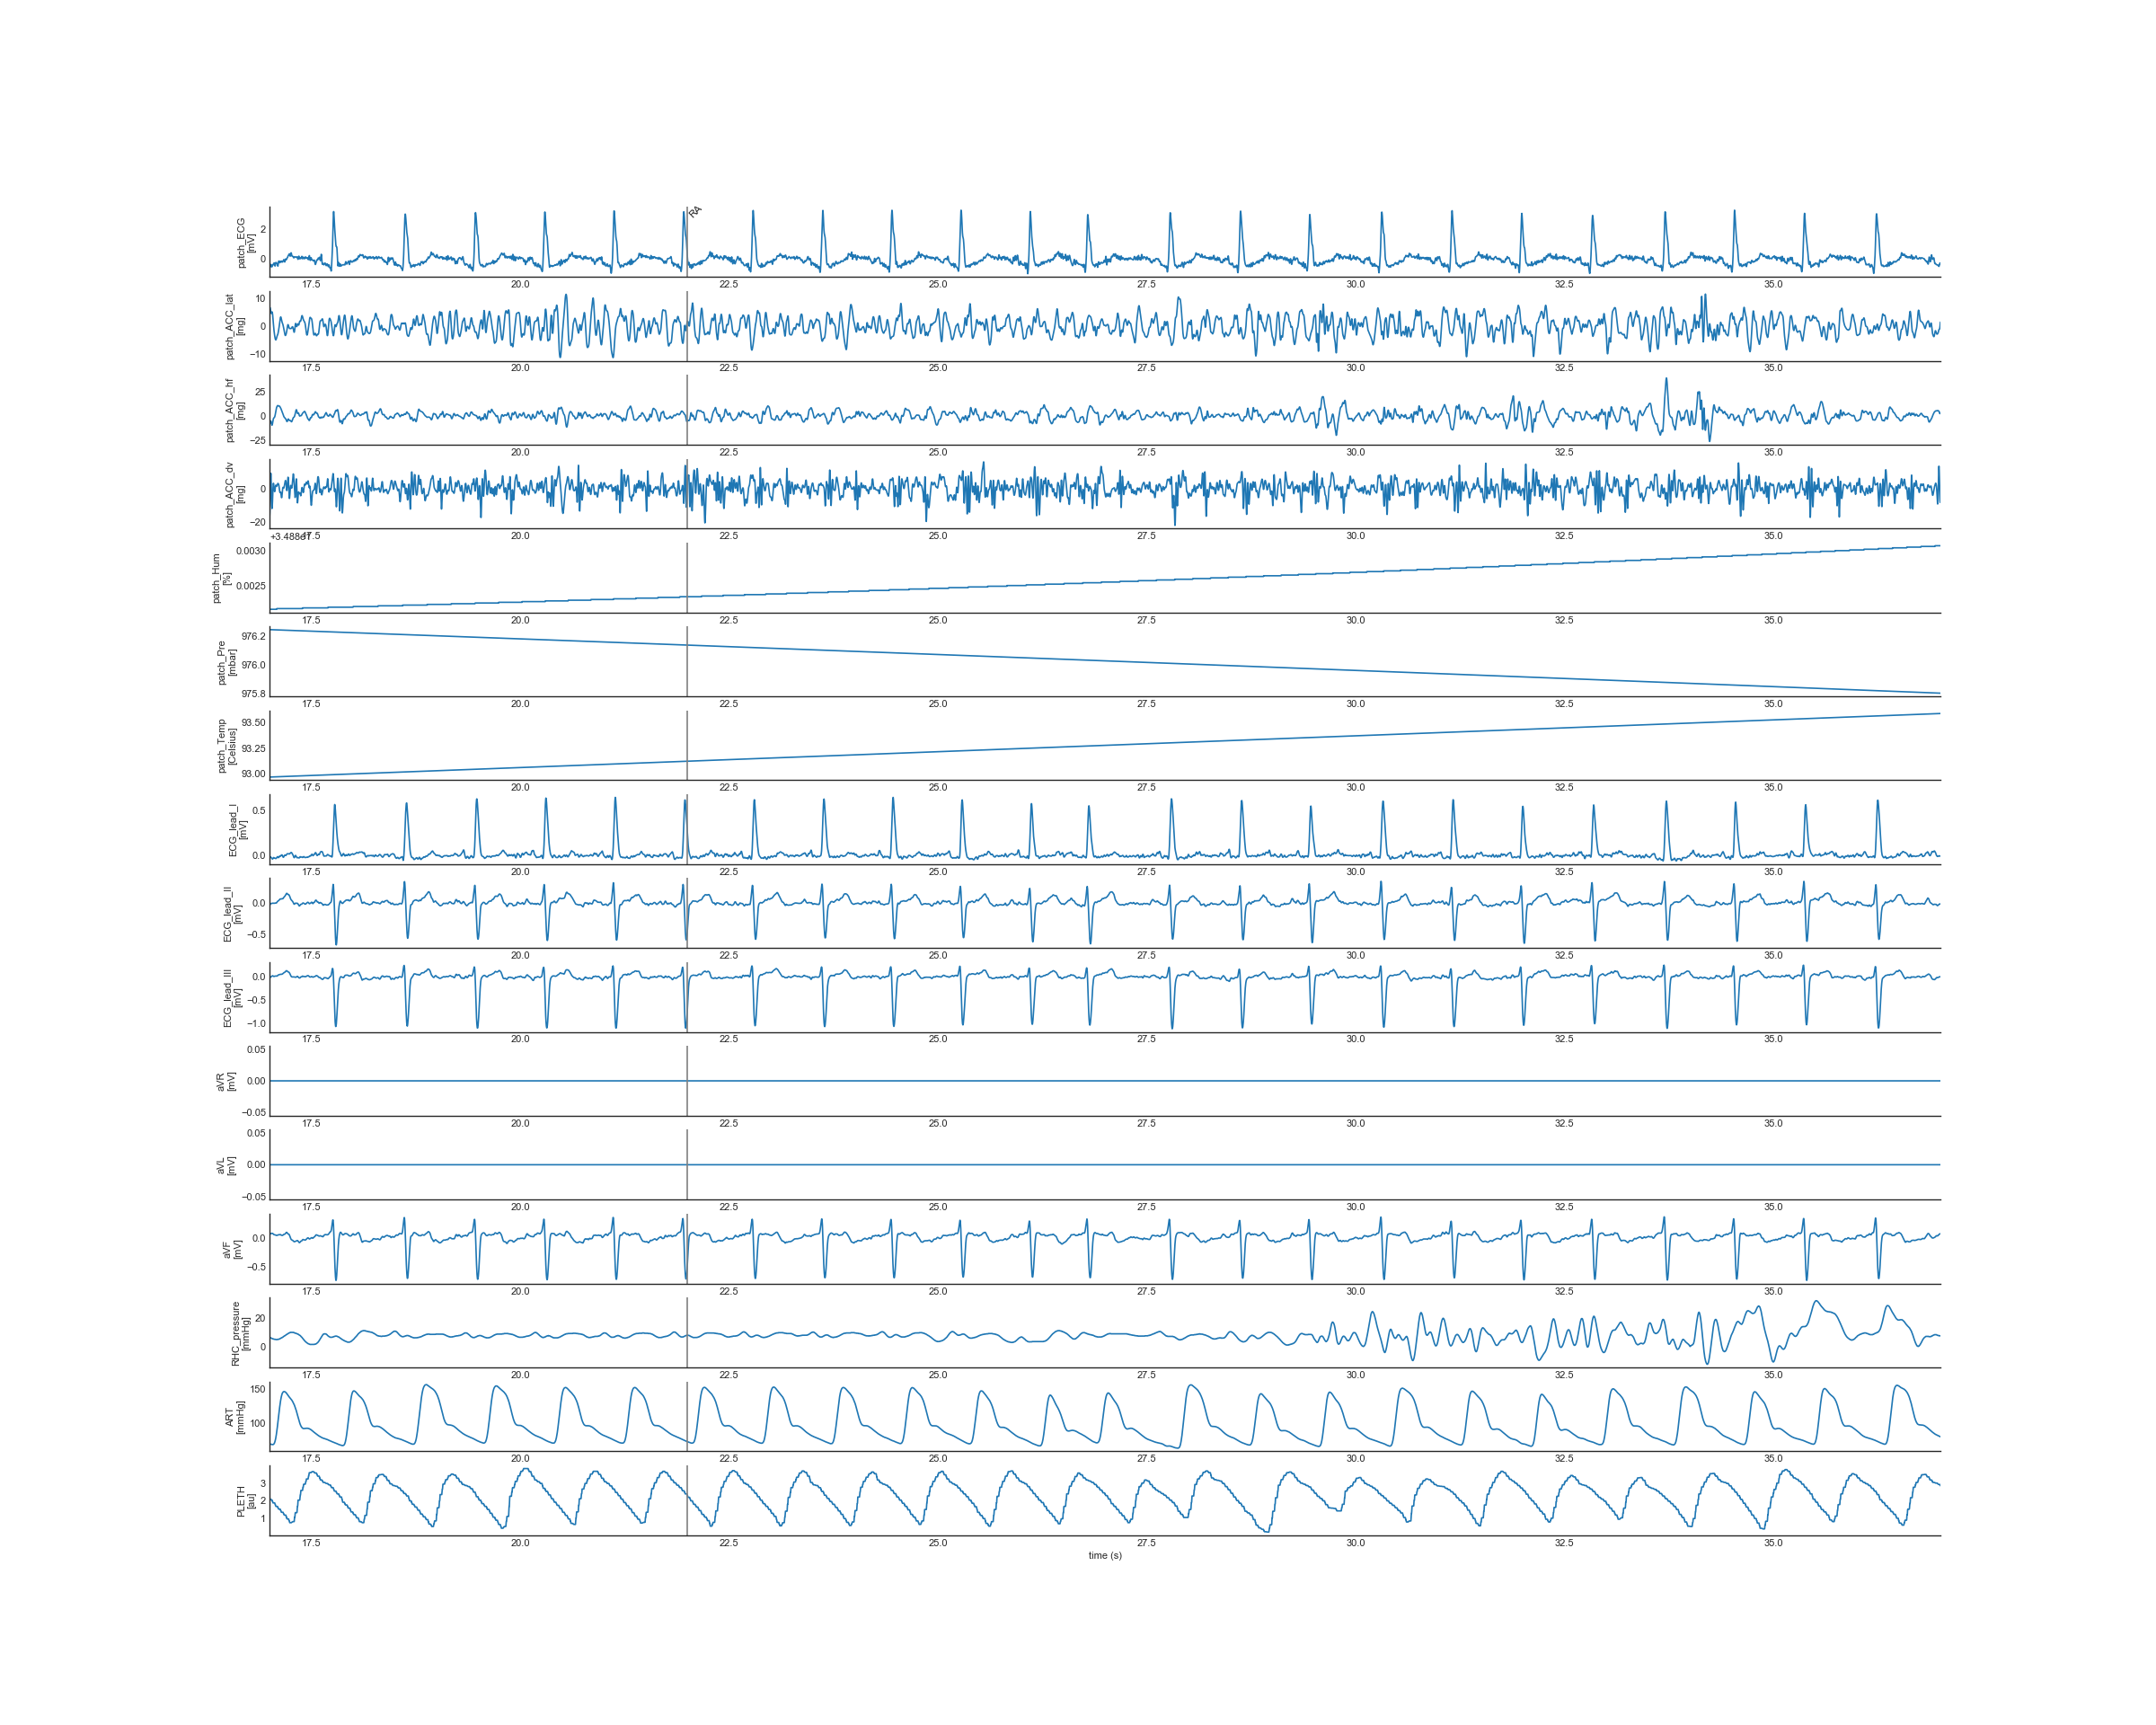Click the 25.0 tick below PLETH plot
Image resolution: width=2156 pixels, height=1725 pixels.
coord(937,1543)
